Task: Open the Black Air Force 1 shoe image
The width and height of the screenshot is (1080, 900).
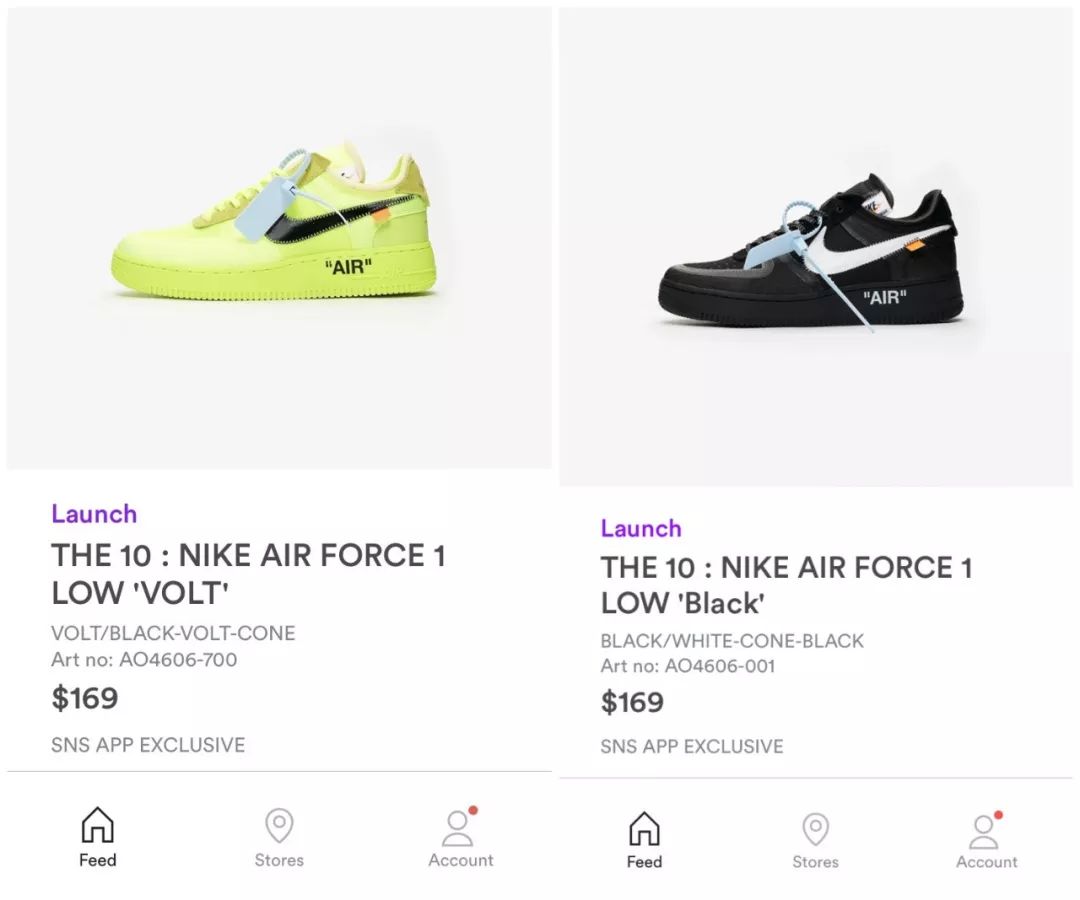Action: 812,251
